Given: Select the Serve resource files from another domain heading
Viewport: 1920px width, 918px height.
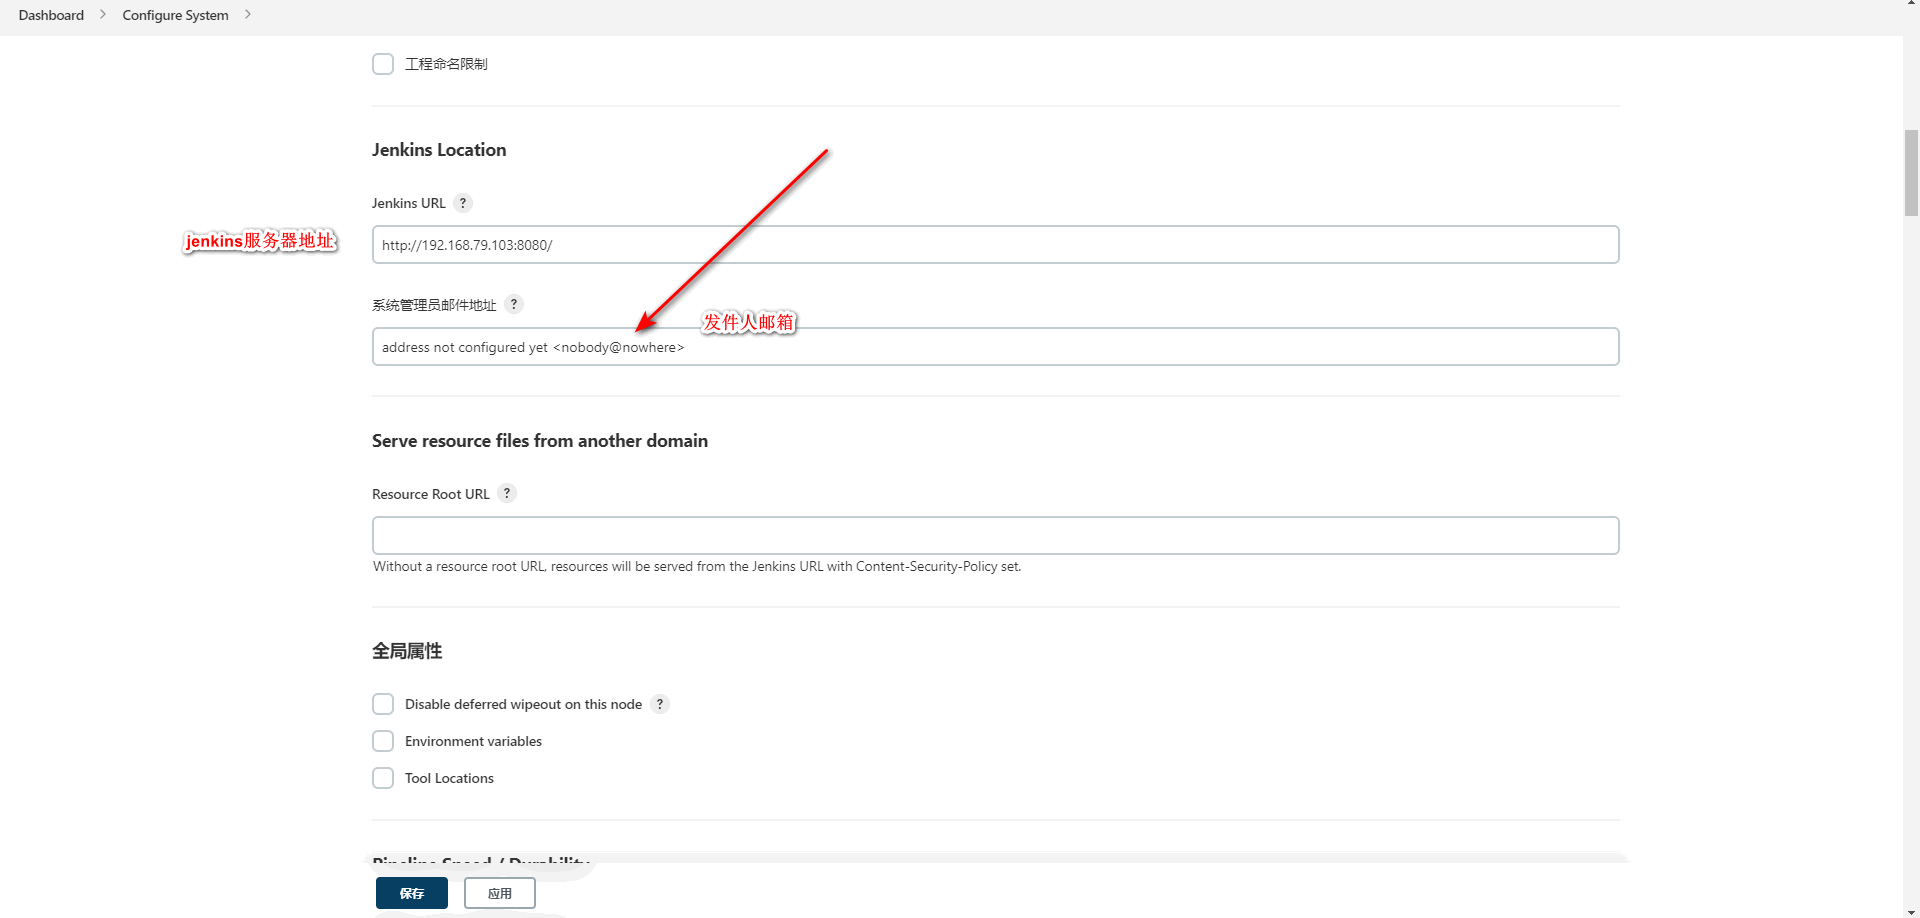Looking at the screenshot, I should click(x=540, y=441).
